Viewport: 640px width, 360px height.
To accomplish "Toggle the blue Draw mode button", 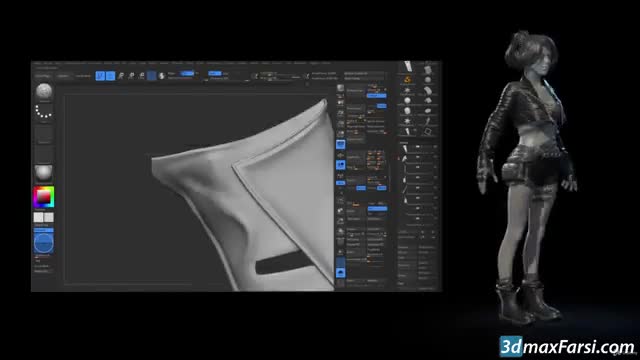I will [x=111, y=76].
